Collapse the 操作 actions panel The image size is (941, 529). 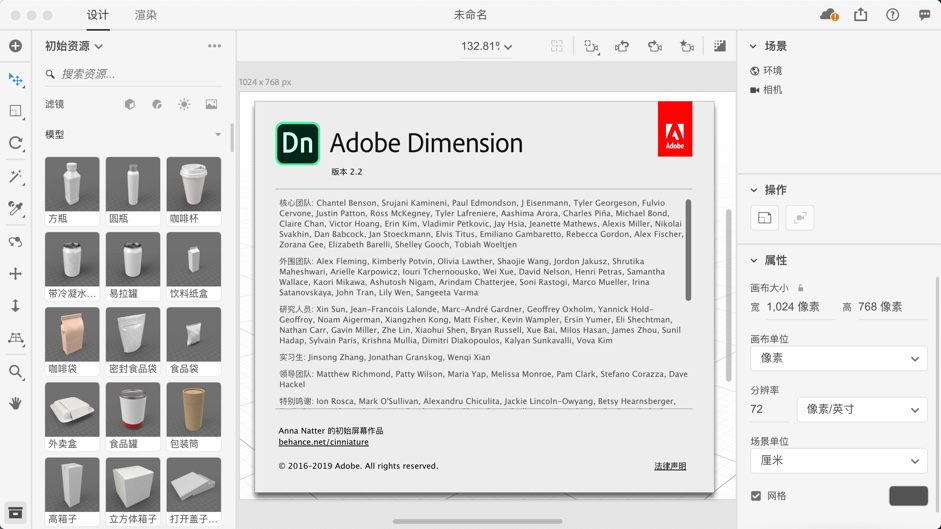click(753, 190)
